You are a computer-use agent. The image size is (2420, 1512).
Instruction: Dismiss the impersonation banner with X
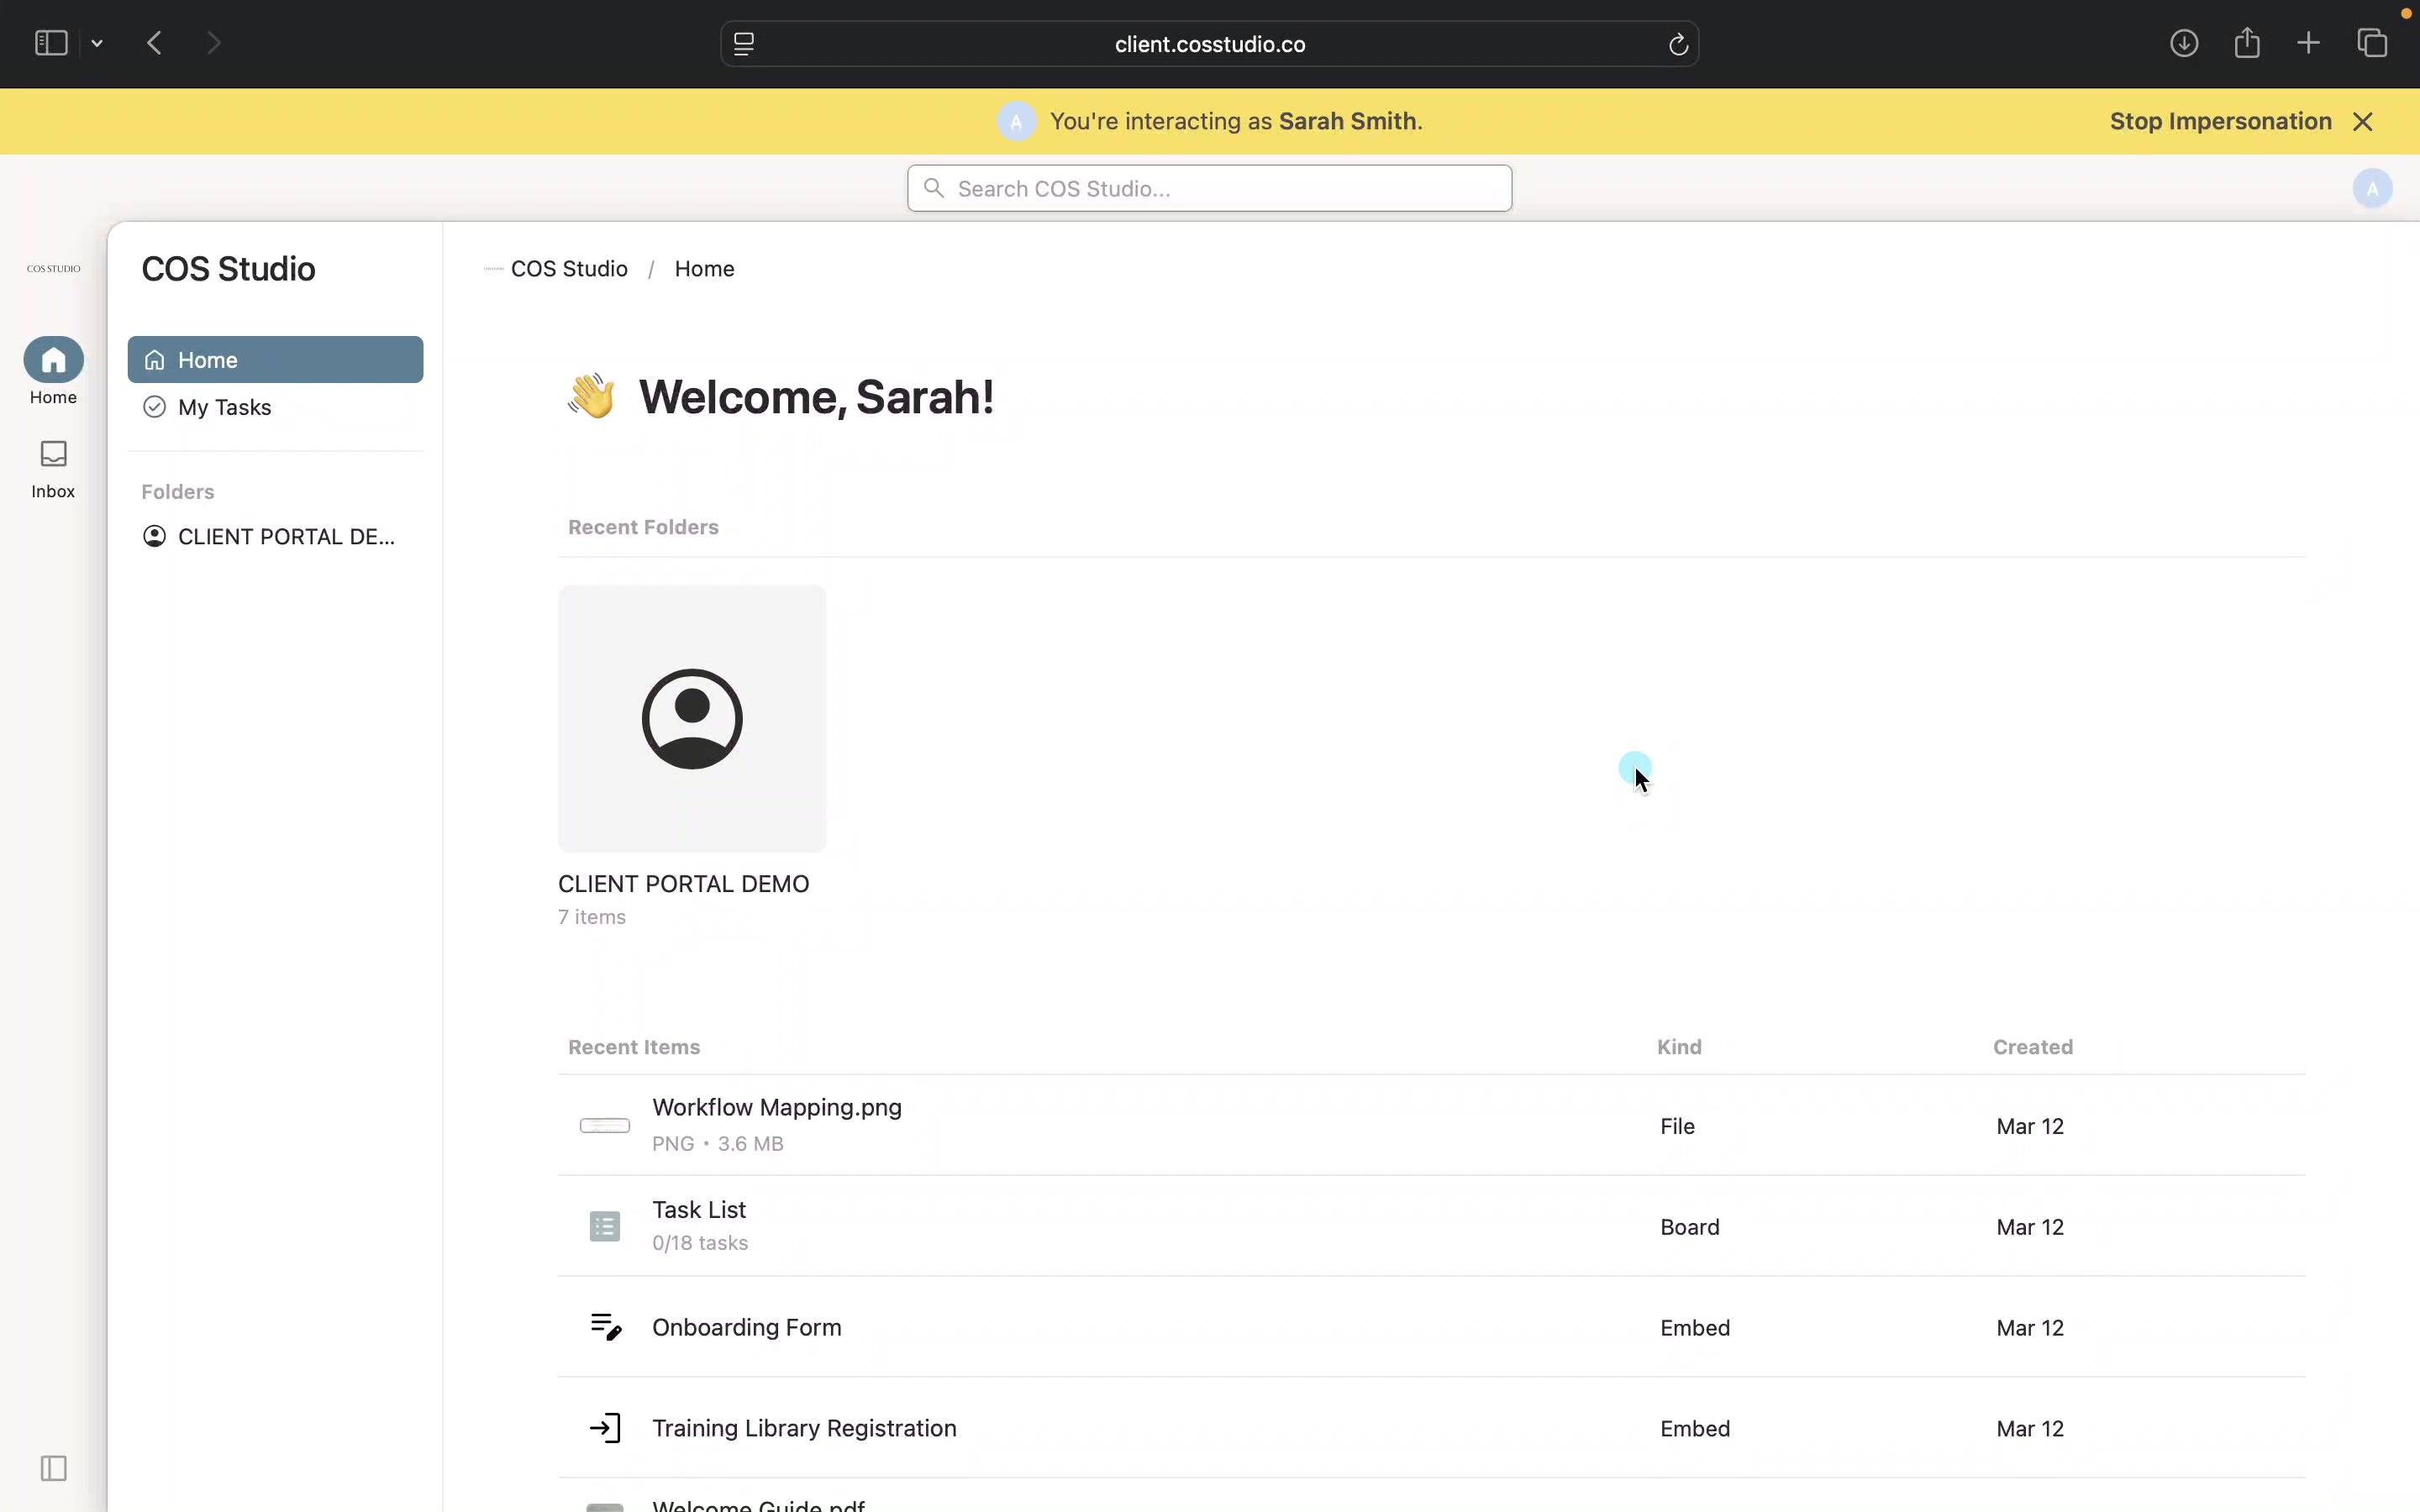coord(2363,121)
